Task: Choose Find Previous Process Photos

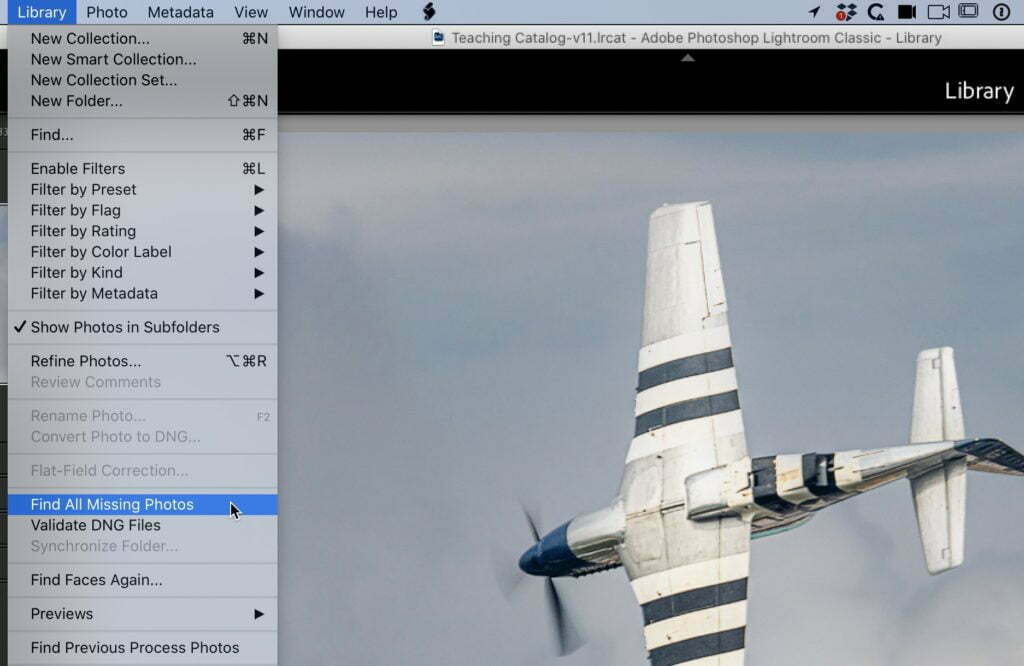Action: click(143, 648)
